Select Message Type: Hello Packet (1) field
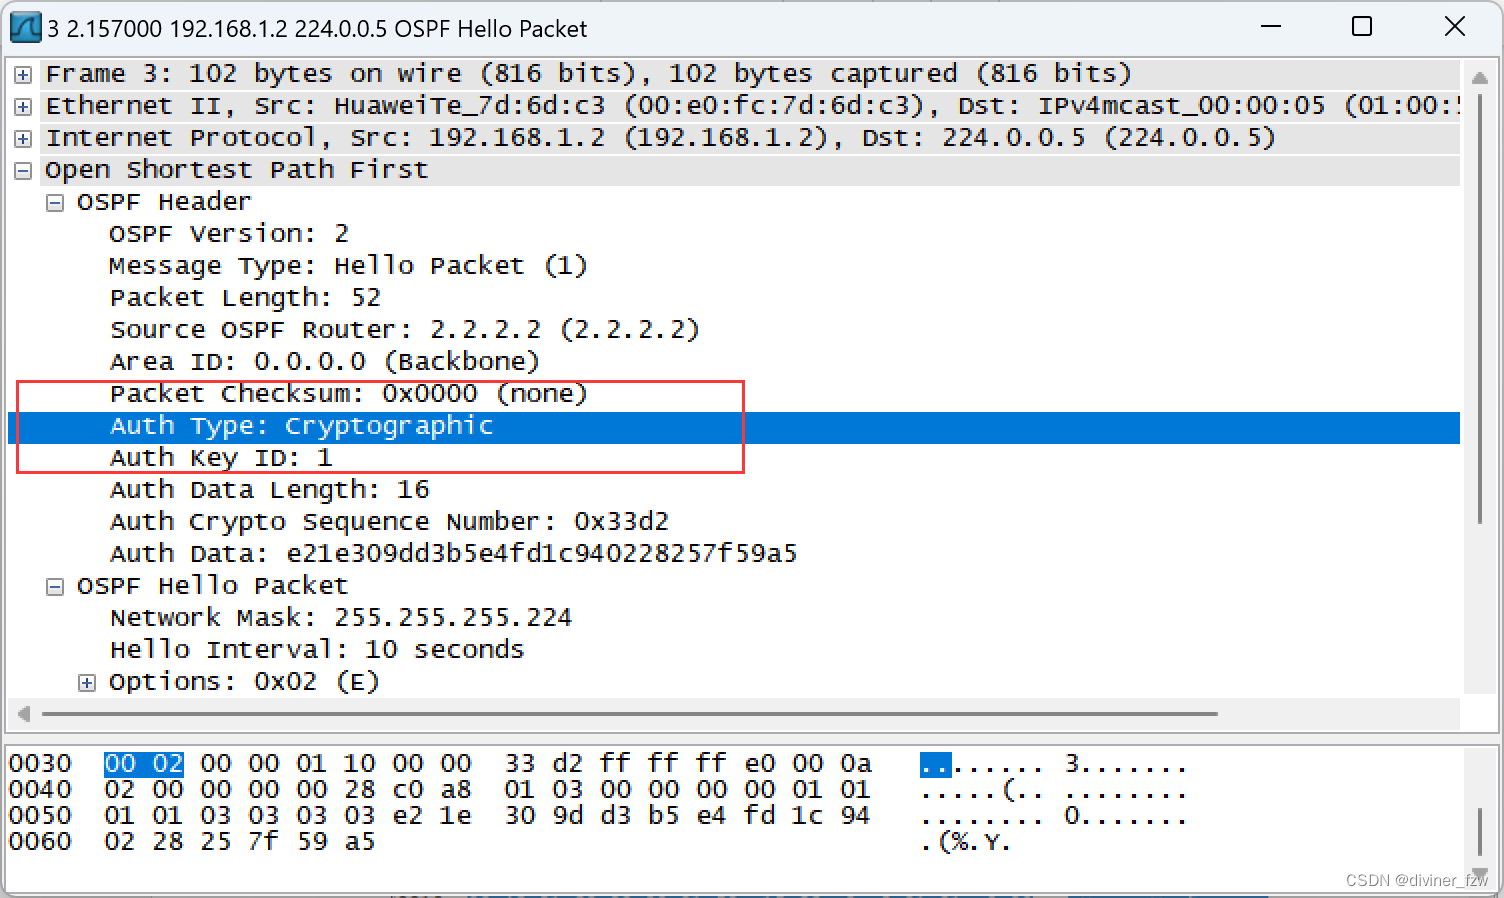 pyautogui.click(x=348, y=266)
